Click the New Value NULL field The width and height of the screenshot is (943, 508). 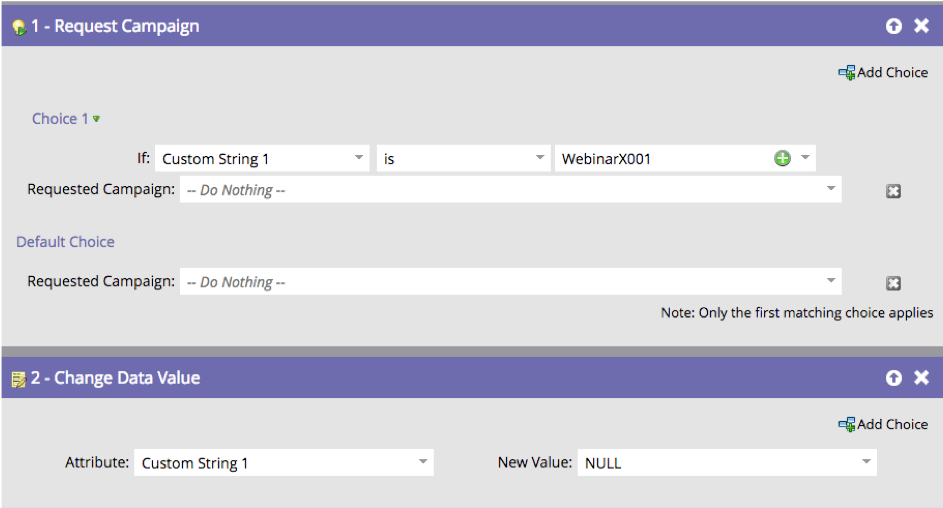tap(720, 463)
